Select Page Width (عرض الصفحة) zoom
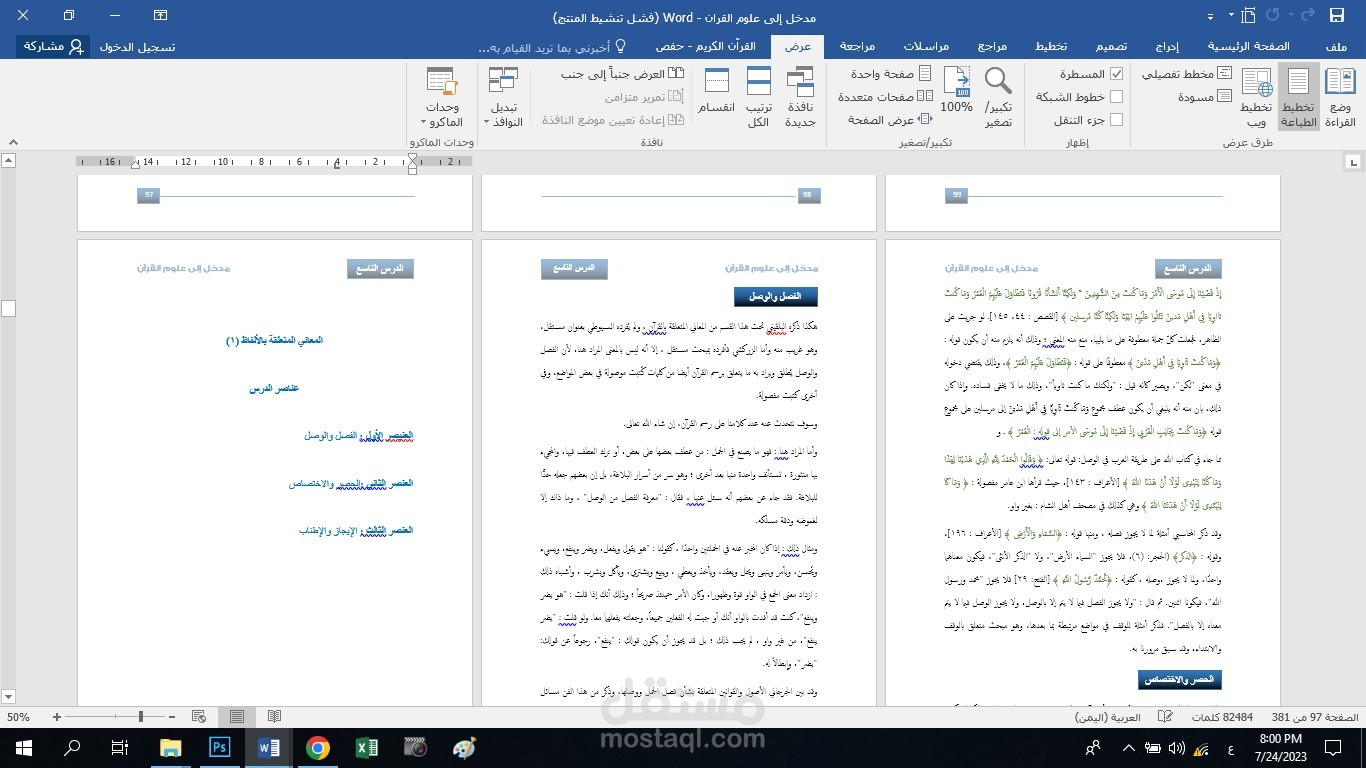The width and height of the screenshot is (1366, 768). coord(890,120)
